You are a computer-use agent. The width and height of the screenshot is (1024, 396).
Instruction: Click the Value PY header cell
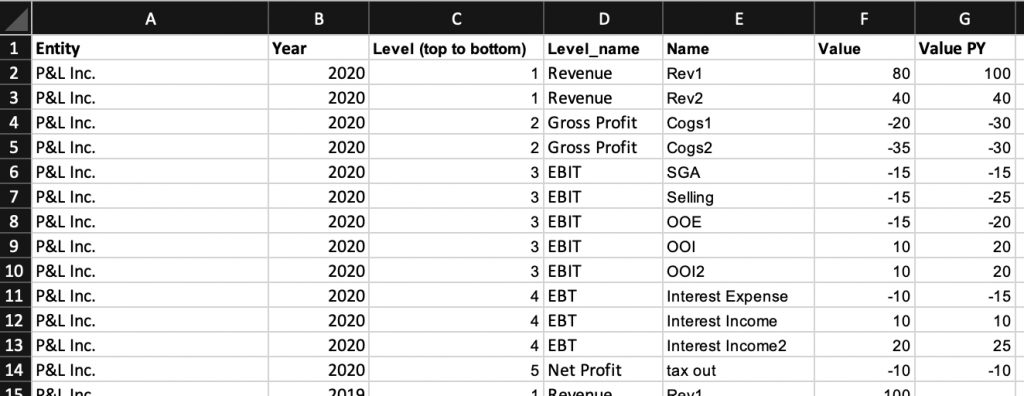[x=965, y=48]
